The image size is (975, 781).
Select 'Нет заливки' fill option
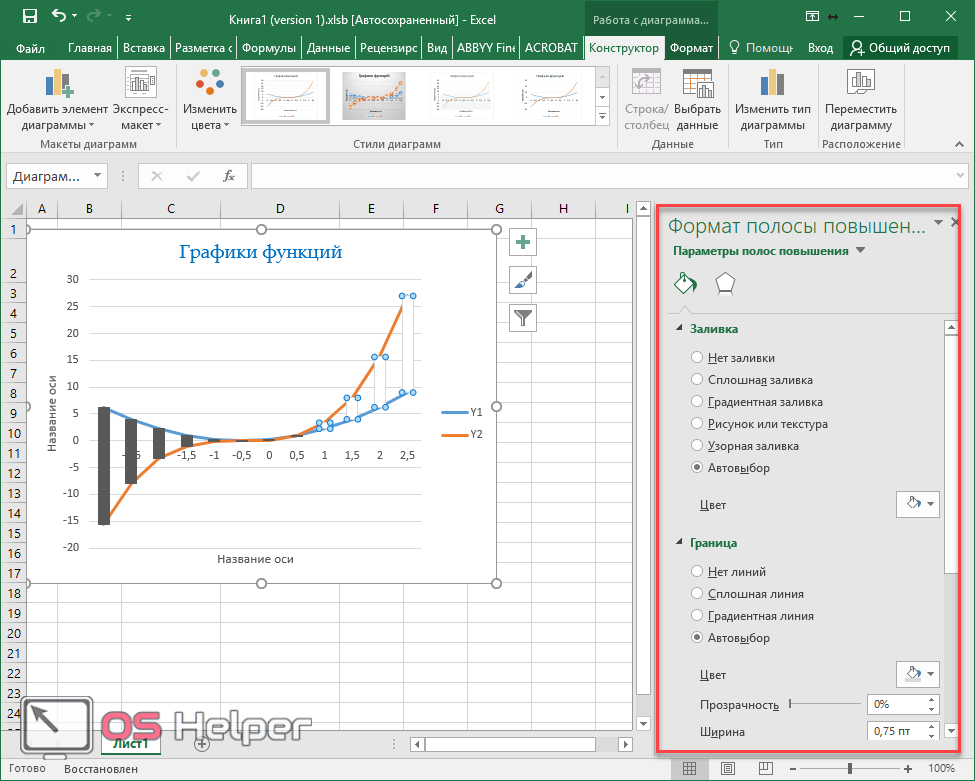697,358
